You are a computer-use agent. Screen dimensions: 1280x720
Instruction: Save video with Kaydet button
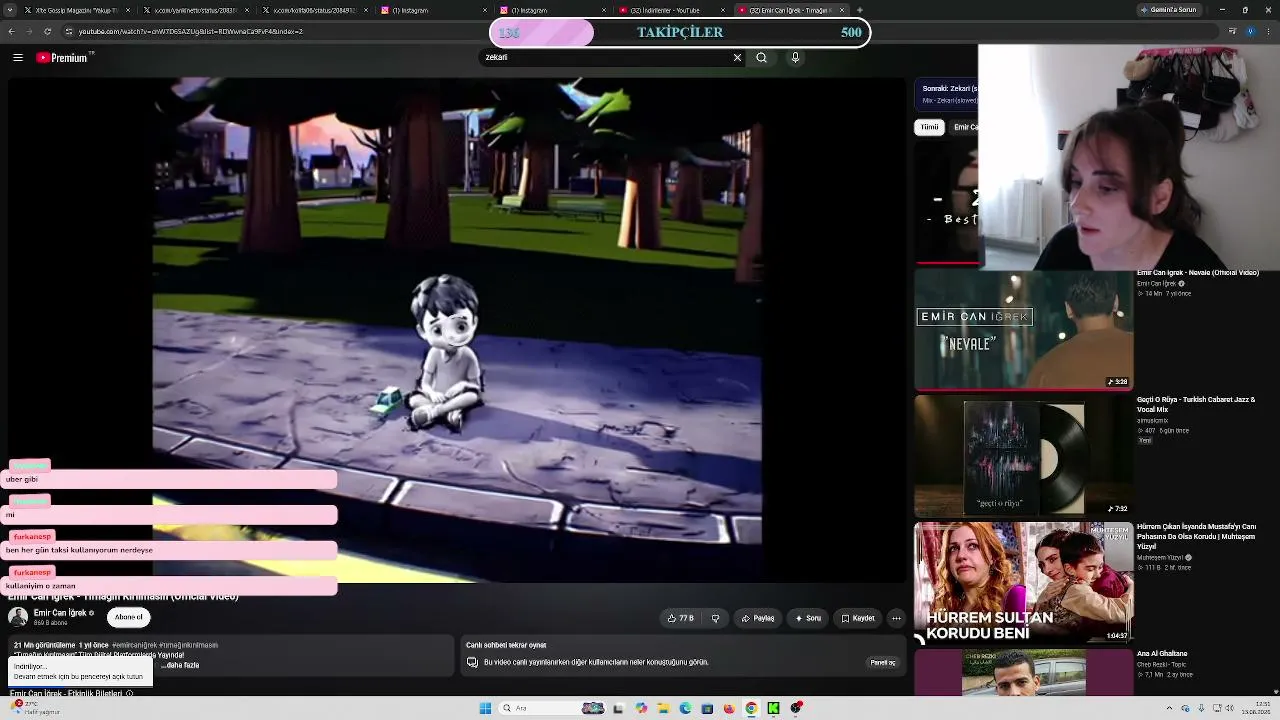click(x=858, y=618)
